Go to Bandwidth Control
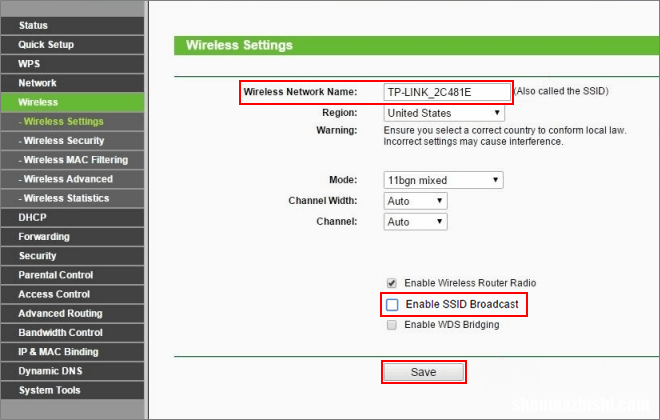This screenshot has width=660, height=420. (72, 333)
